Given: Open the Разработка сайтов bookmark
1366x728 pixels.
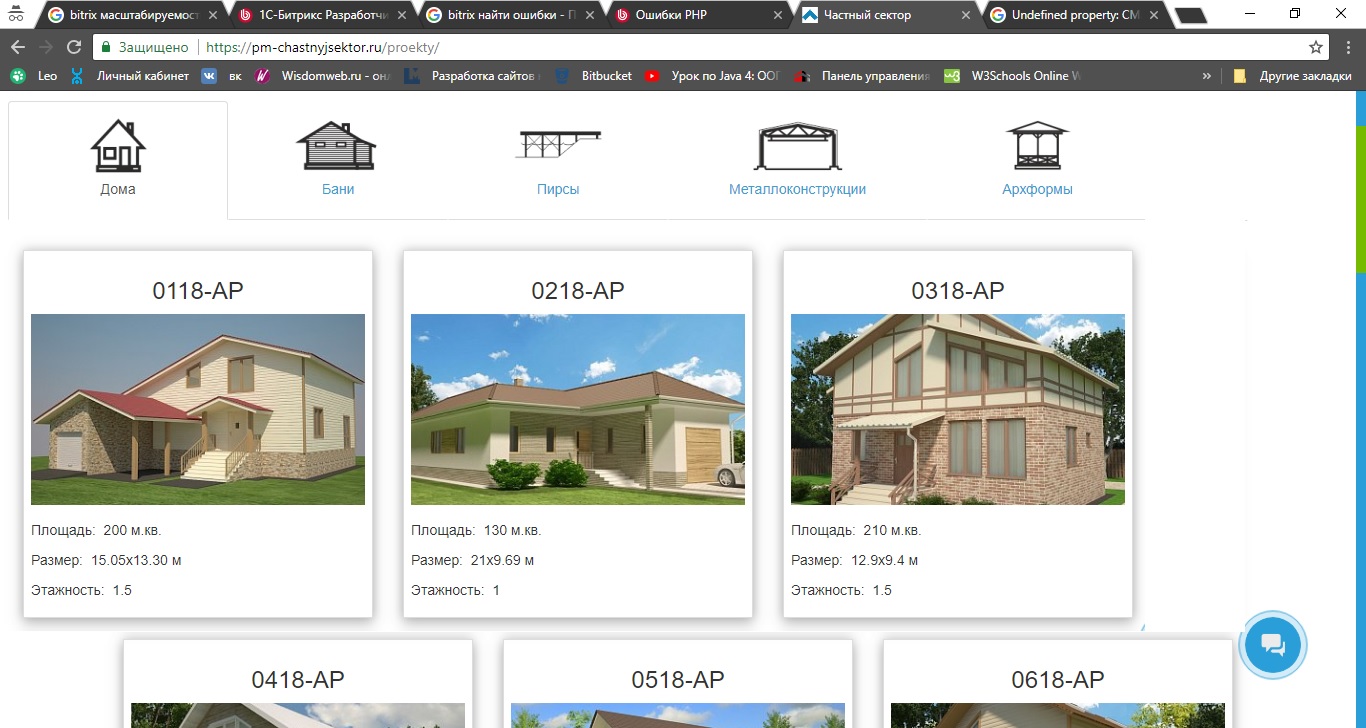Looking at the screenshot, I should pos(473,76).
